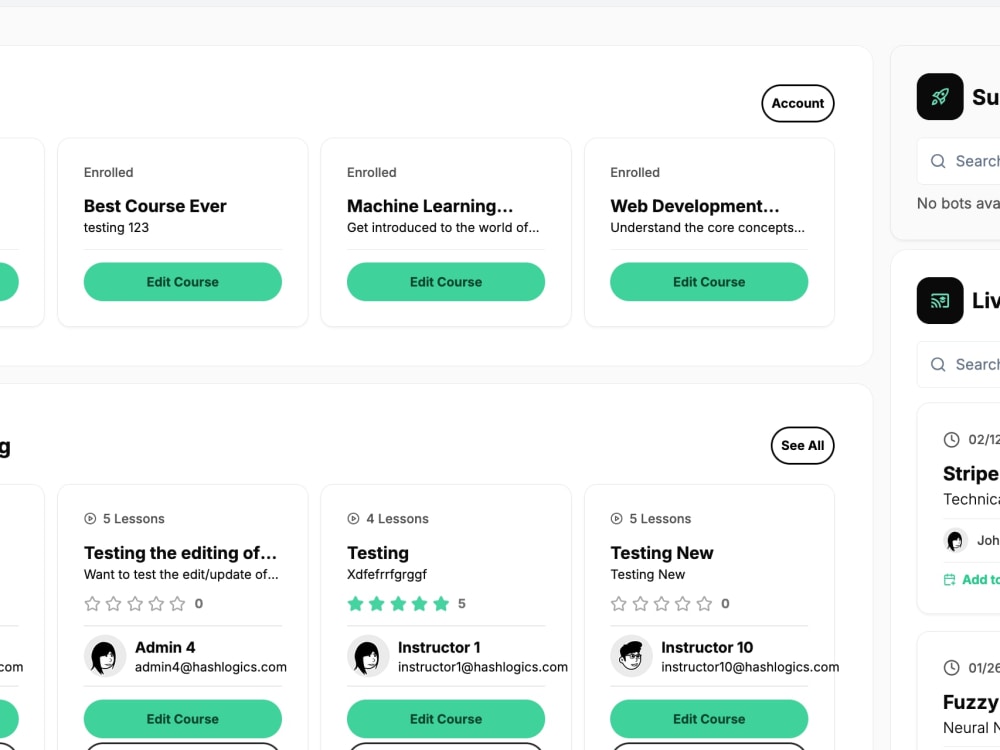
Task: Click Edit Course under Testing New
Action: pyautogui.click(x=709, y=719)
